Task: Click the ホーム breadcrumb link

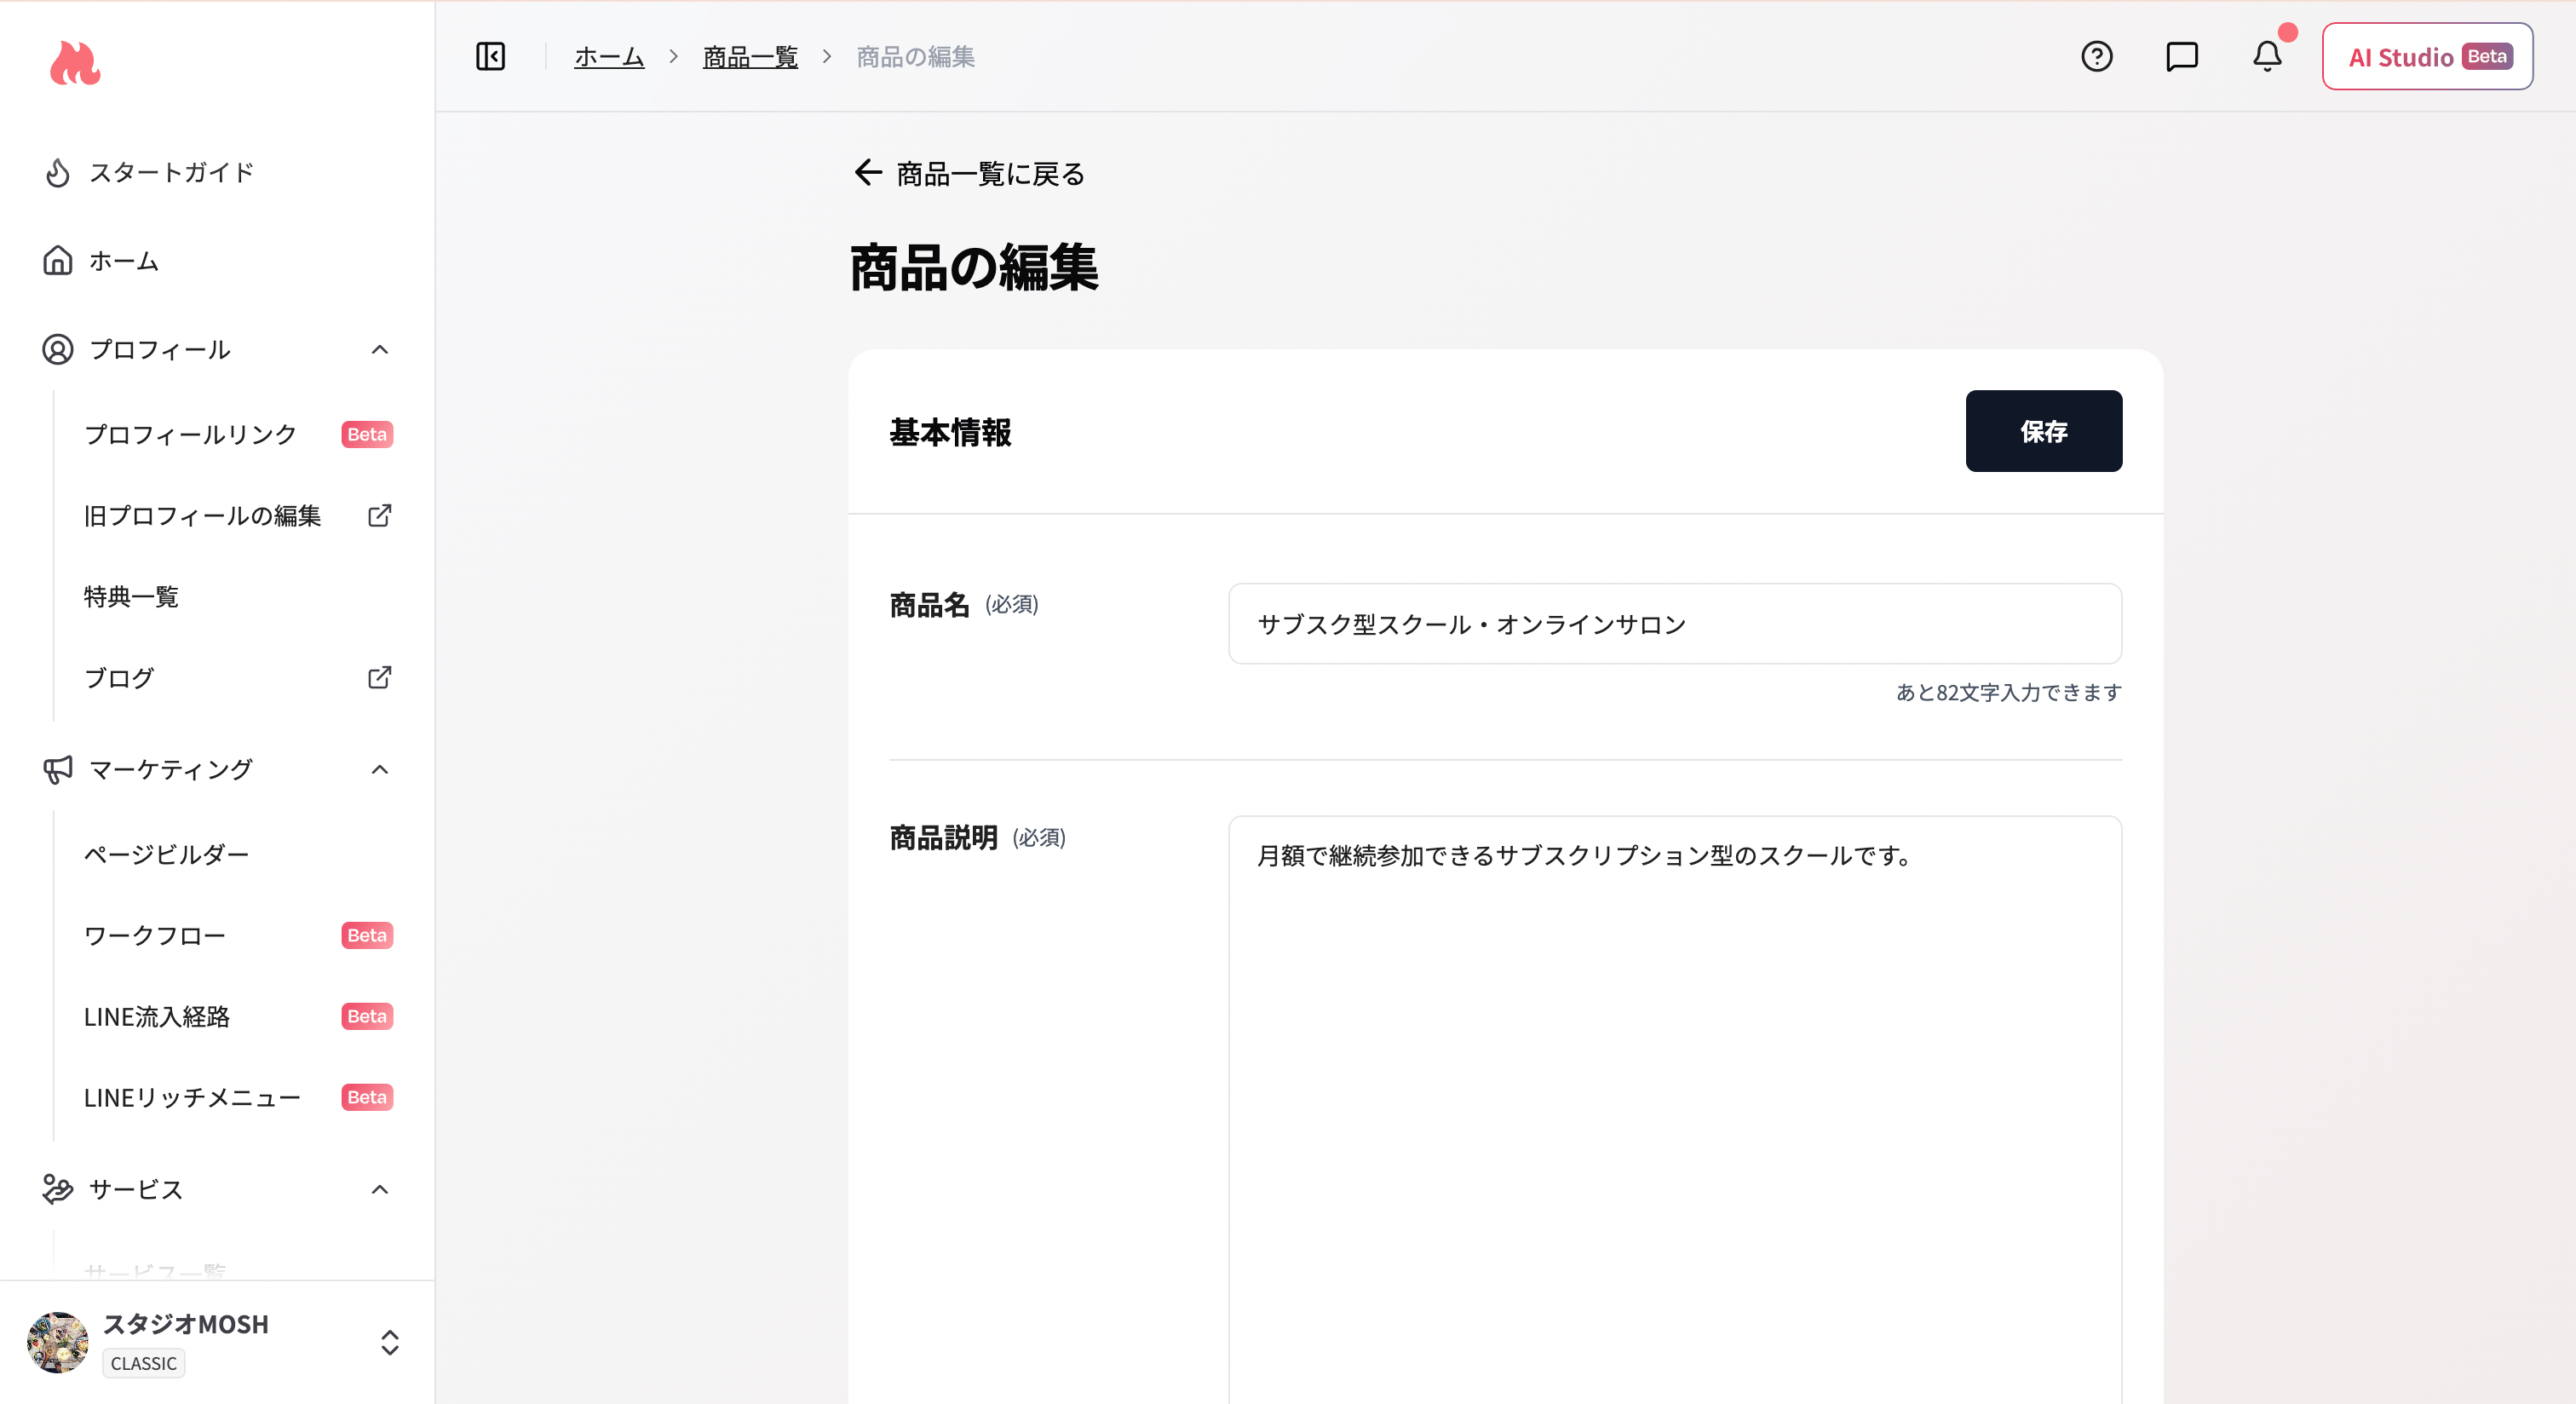Action: pos(609,57)
